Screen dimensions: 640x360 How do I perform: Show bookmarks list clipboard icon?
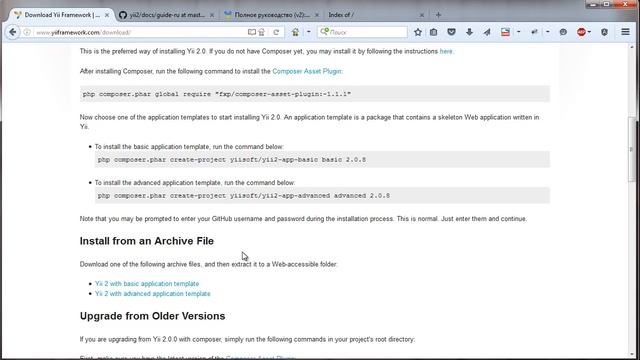click(433, 32)
